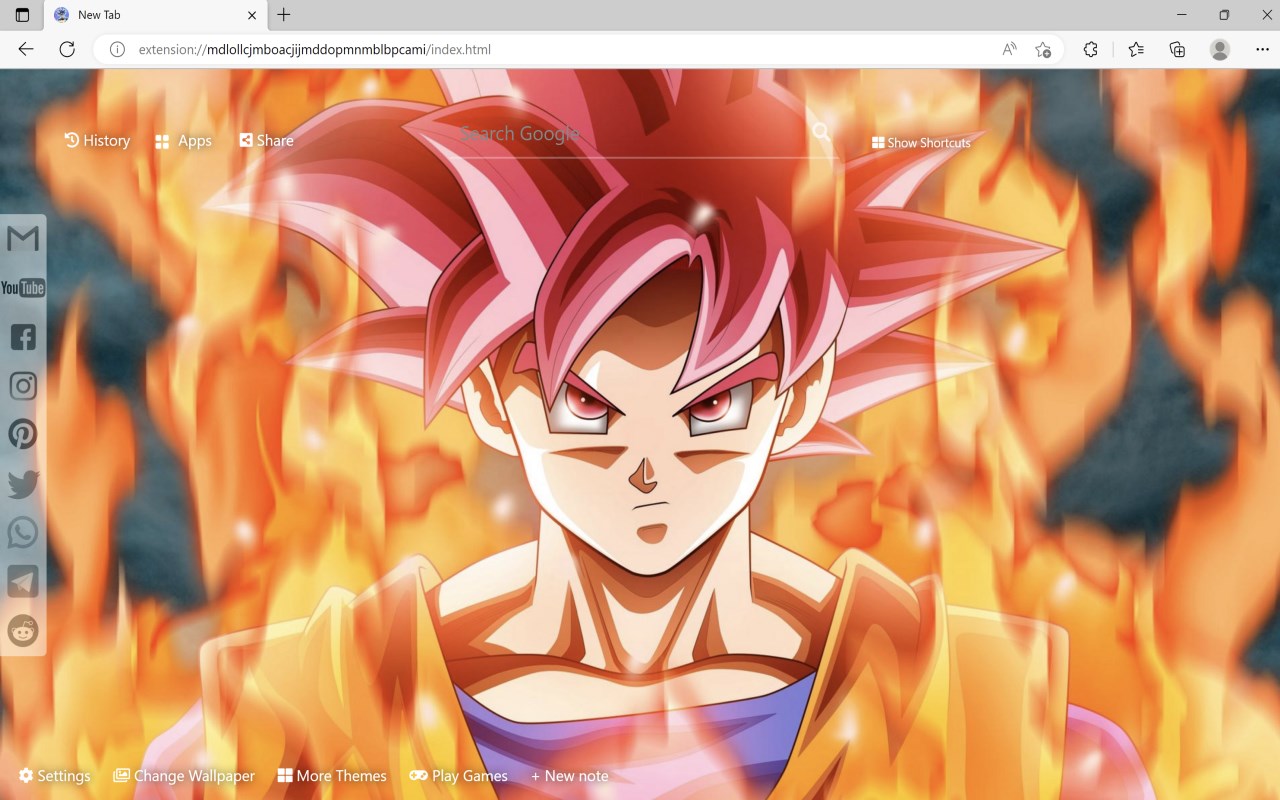1280x800 pixels.
Task: Open WhatsApp from the sidebar
Action: pos(23,533)
